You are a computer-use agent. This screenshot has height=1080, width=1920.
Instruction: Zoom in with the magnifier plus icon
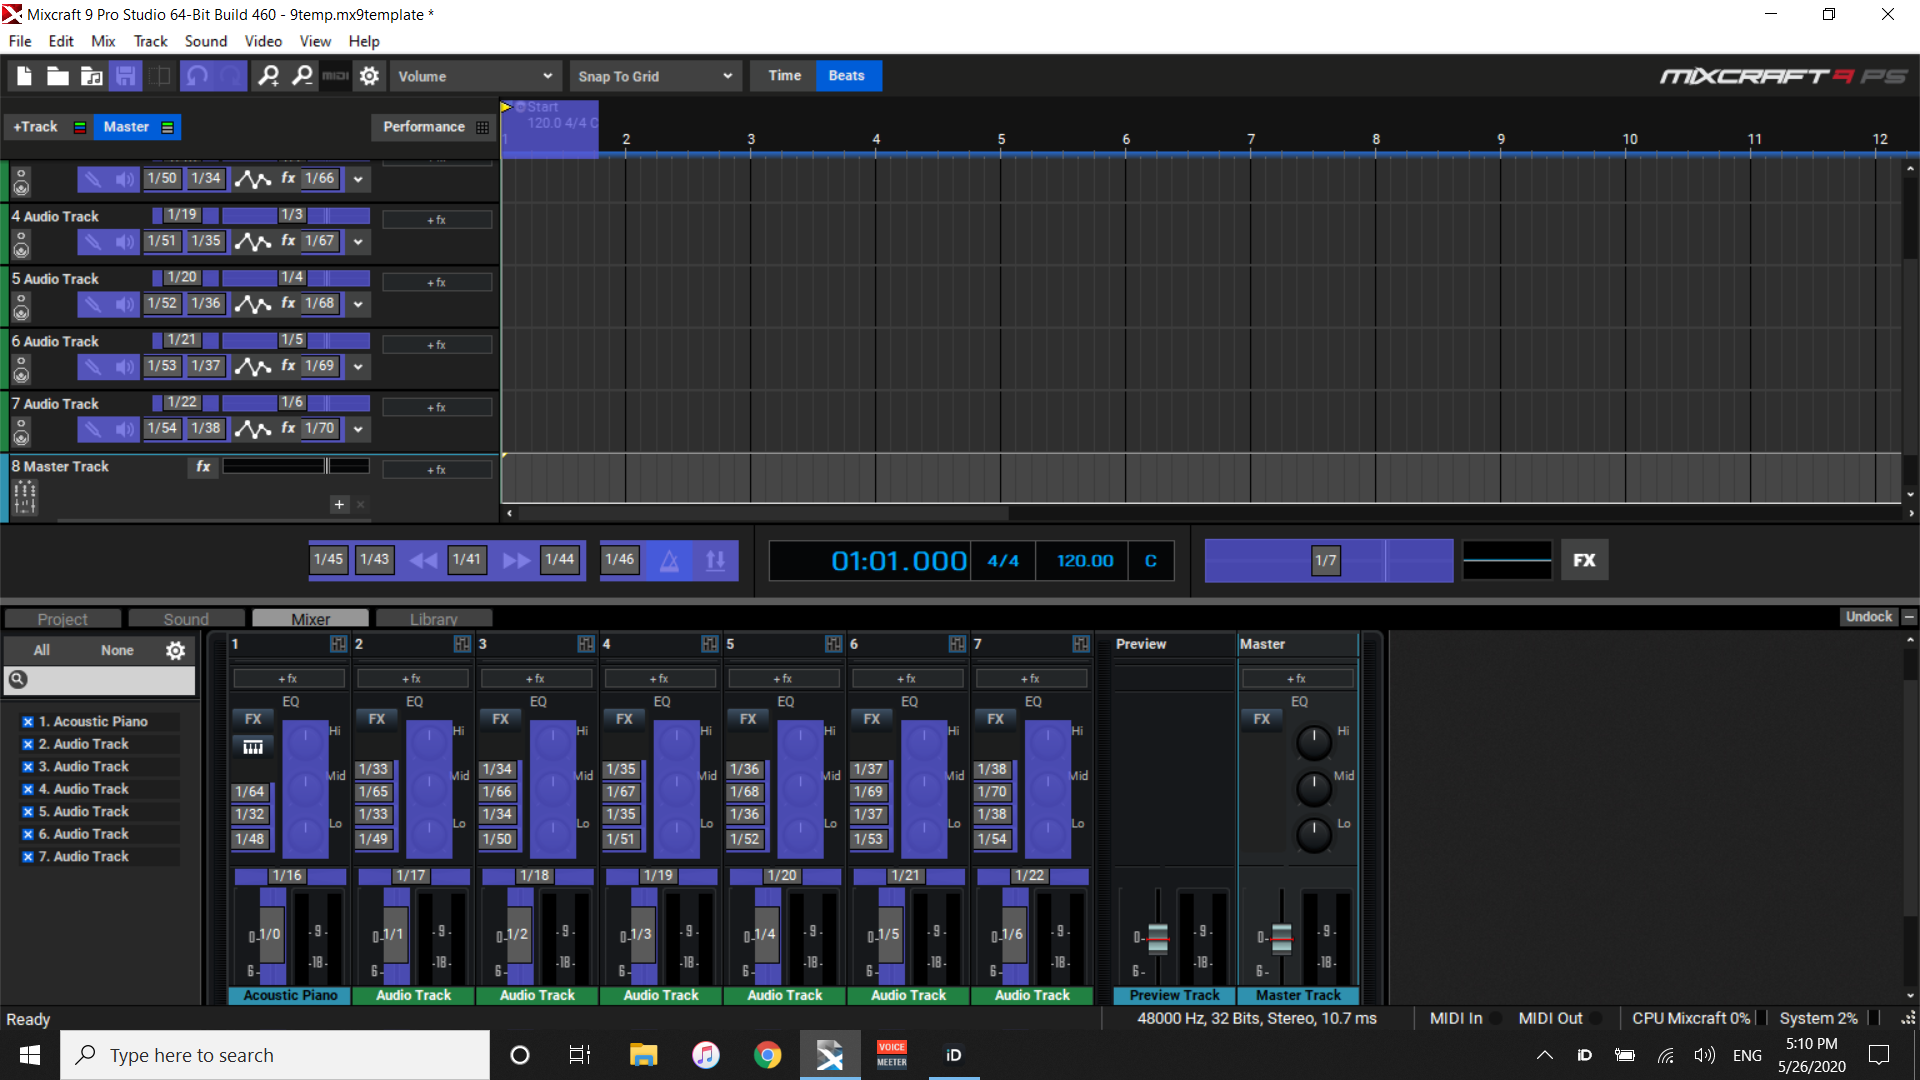[268, 76]
